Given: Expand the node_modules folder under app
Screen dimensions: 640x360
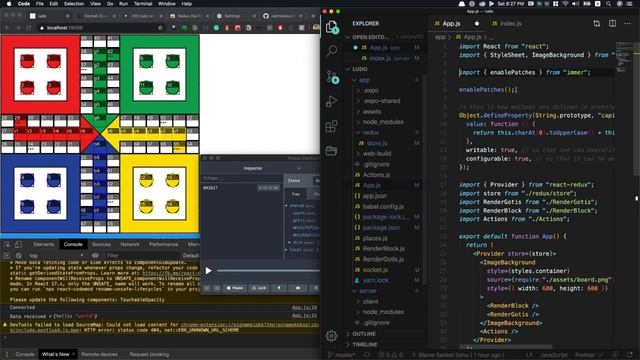Looking at the screenshot, I should (x=382, y=122).
